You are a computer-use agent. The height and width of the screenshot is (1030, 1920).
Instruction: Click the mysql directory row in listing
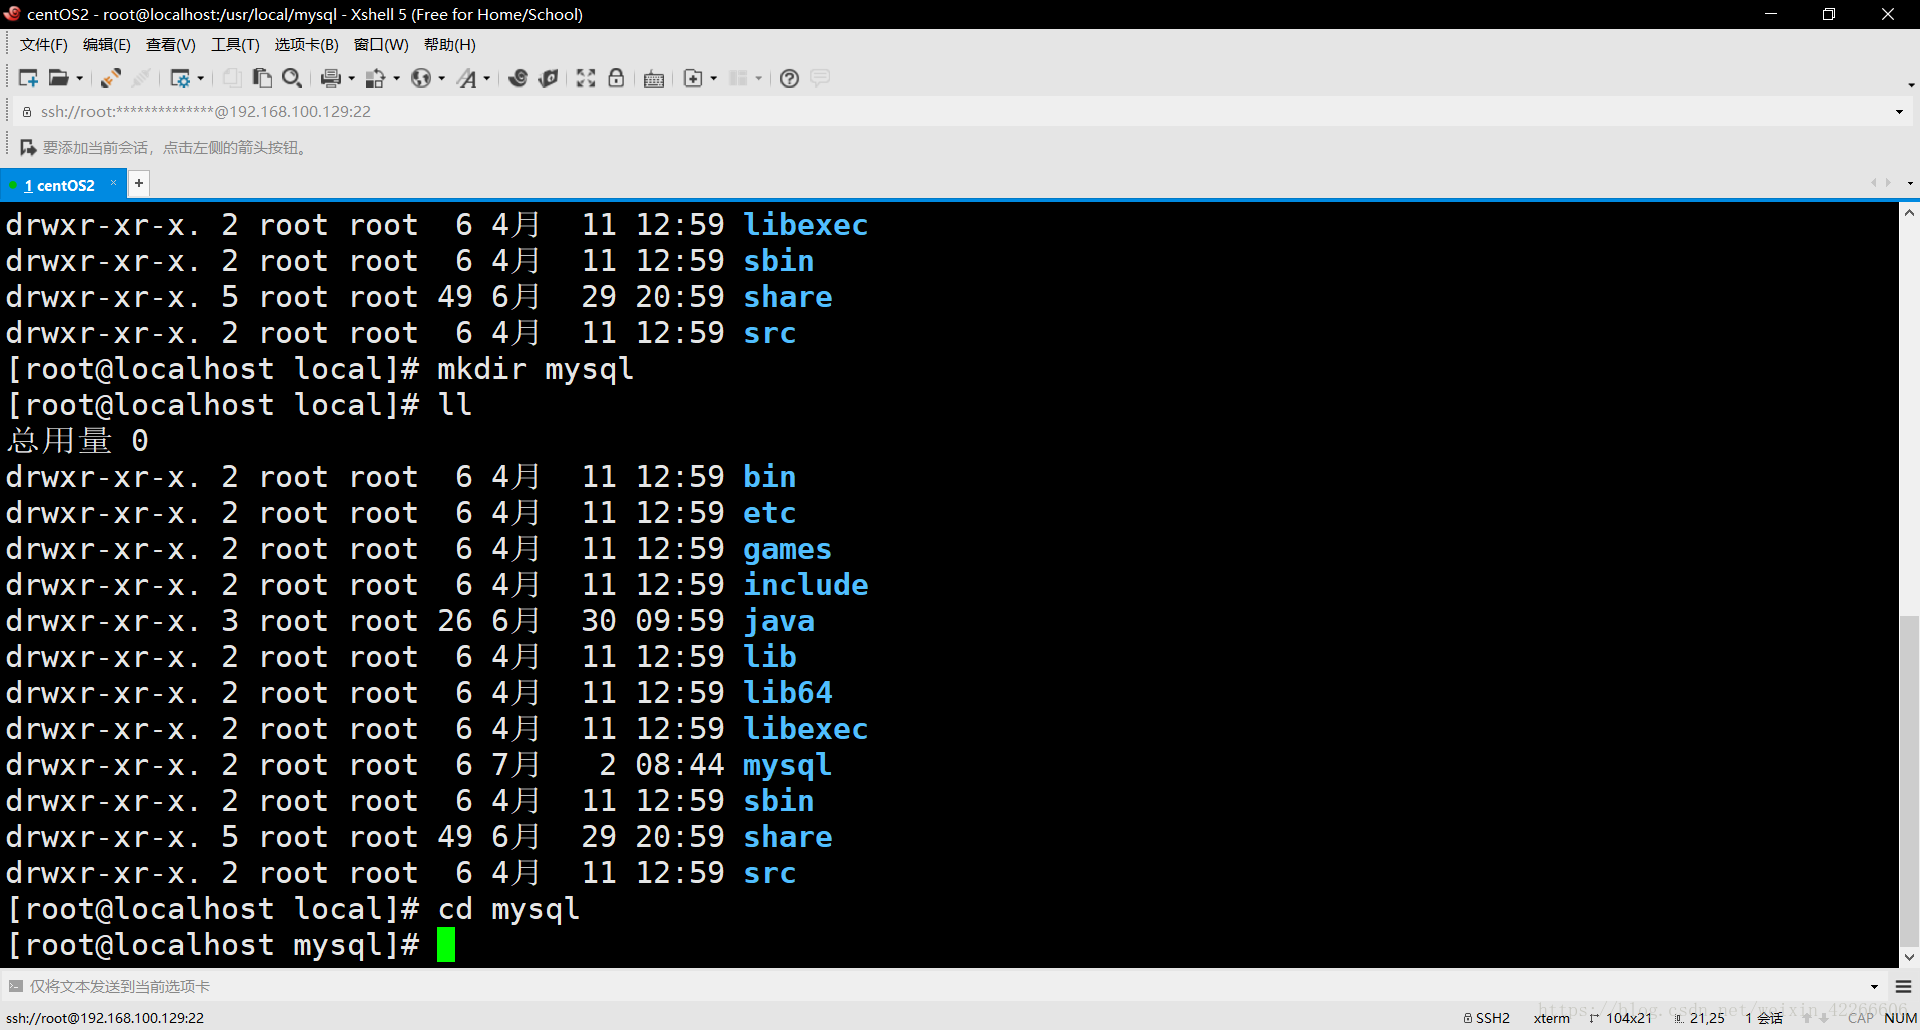pyautogui.click(x=418, y=765)
